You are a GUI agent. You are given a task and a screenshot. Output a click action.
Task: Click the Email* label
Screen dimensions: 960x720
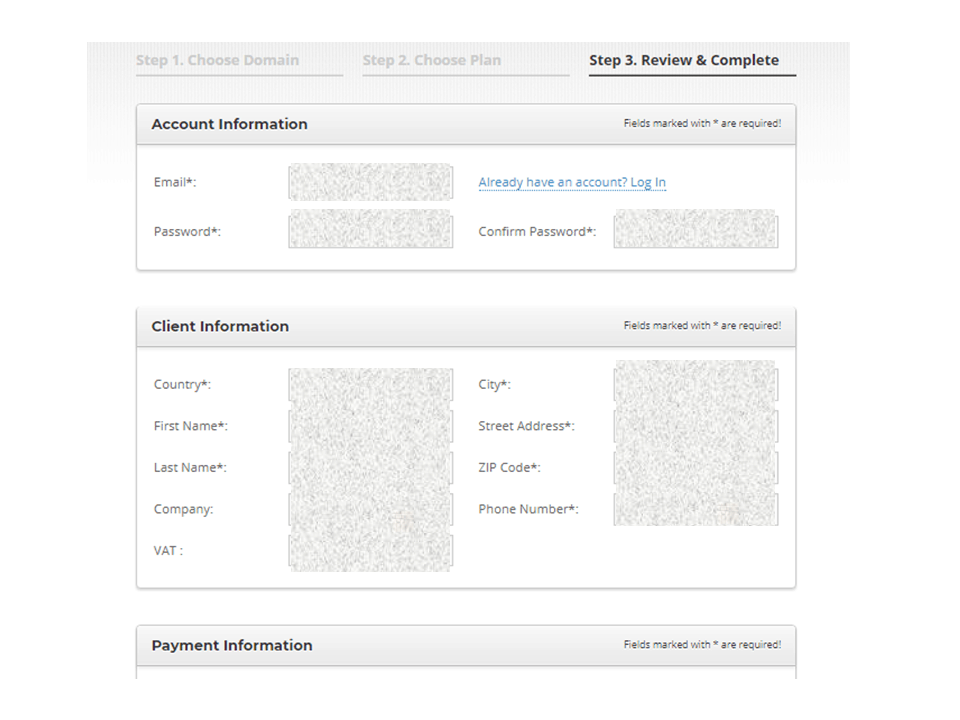(175, 182)
